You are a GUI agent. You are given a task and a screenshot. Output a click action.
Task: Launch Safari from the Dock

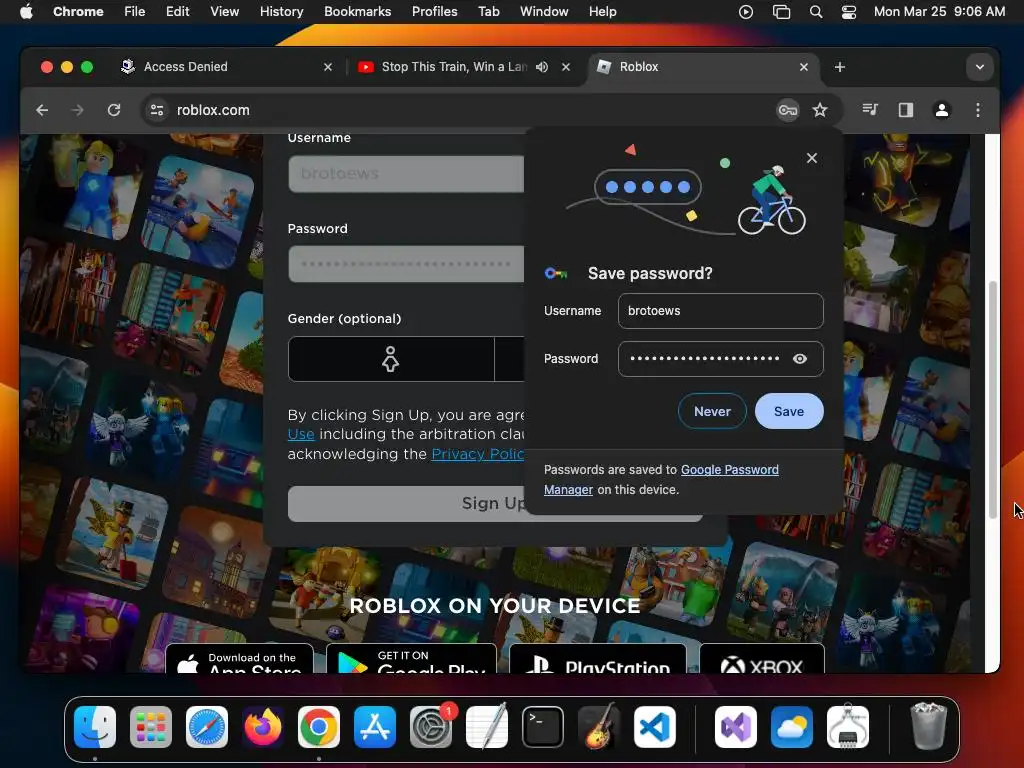(x=207, y=727)
